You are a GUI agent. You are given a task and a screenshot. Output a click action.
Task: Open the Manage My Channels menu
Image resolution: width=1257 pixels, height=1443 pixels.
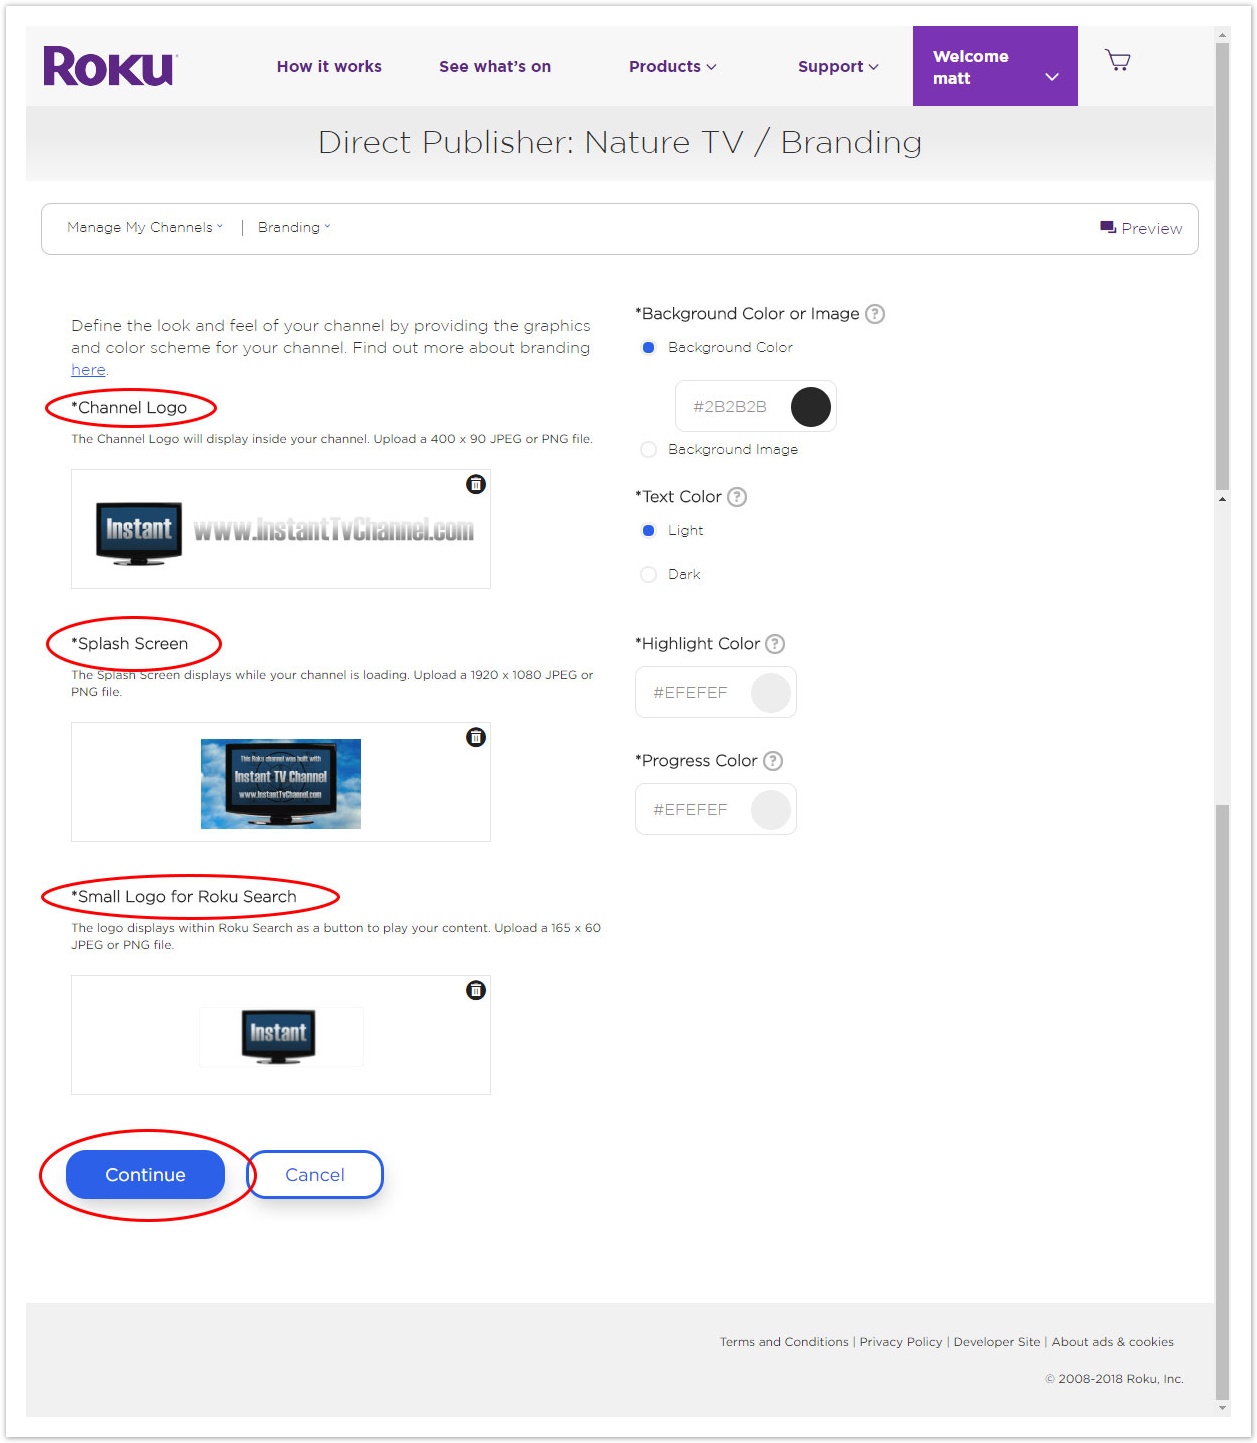click(x=145, y=227)
